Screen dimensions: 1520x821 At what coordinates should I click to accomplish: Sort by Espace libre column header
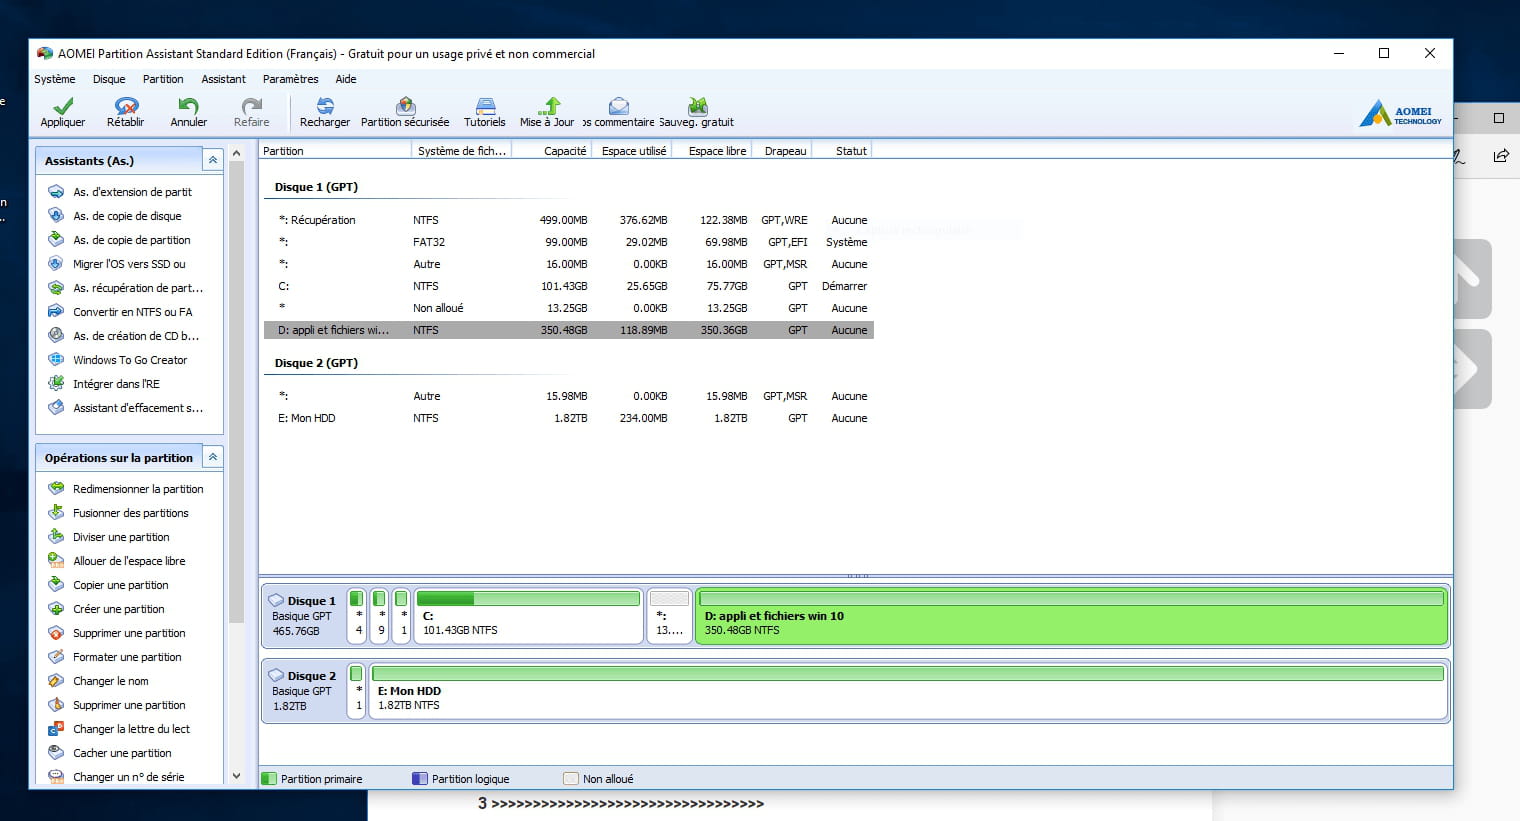click(x=712, y=151)
